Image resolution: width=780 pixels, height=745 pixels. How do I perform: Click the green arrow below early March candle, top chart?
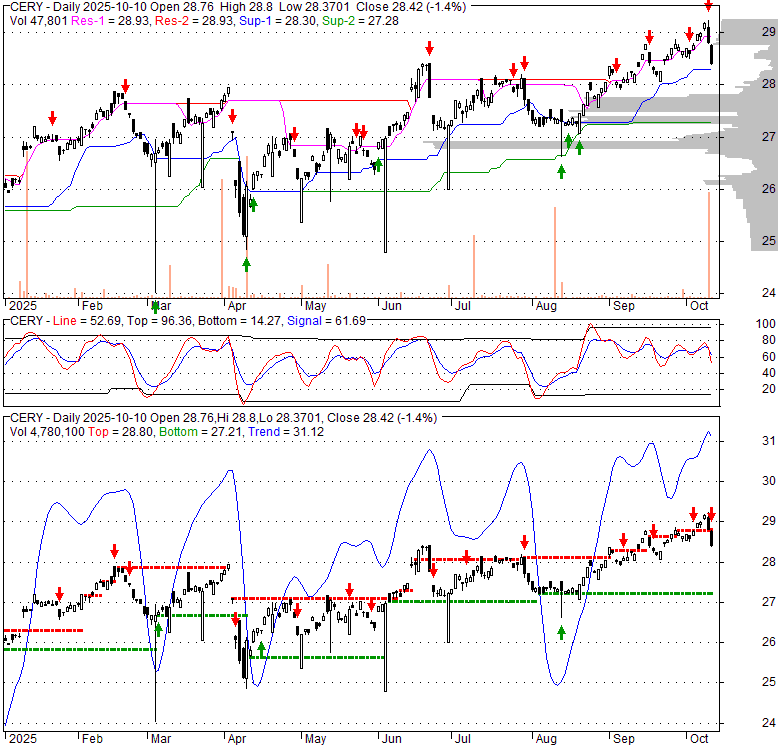(x=155, y=308)
